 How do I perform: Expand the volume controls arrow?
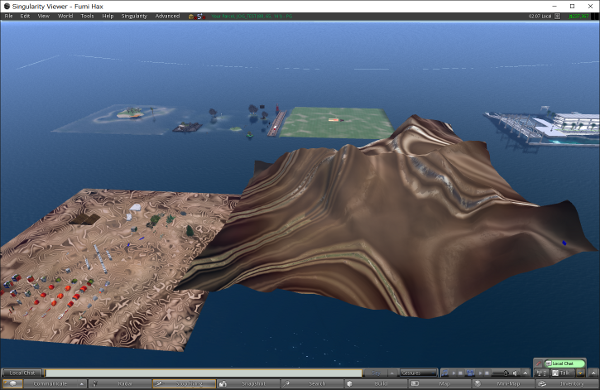[x=525, y=373]
